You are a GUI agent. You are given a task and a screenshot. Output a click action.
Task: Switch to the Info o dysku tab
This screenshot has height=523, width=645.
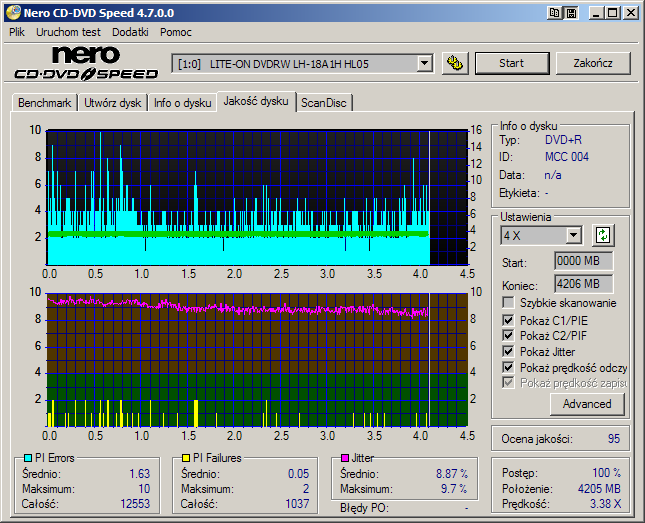point(183,103)
